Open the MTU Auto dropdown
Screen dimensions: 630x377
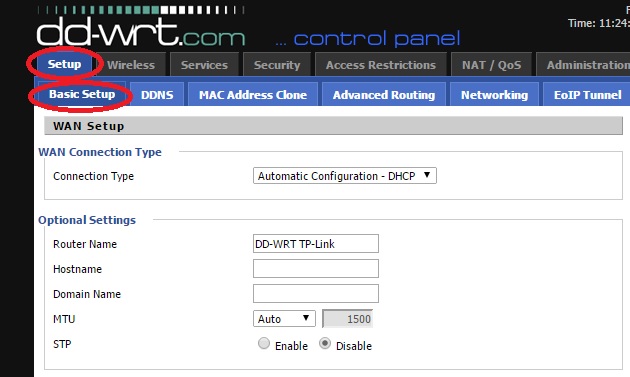tap(284, 319)
